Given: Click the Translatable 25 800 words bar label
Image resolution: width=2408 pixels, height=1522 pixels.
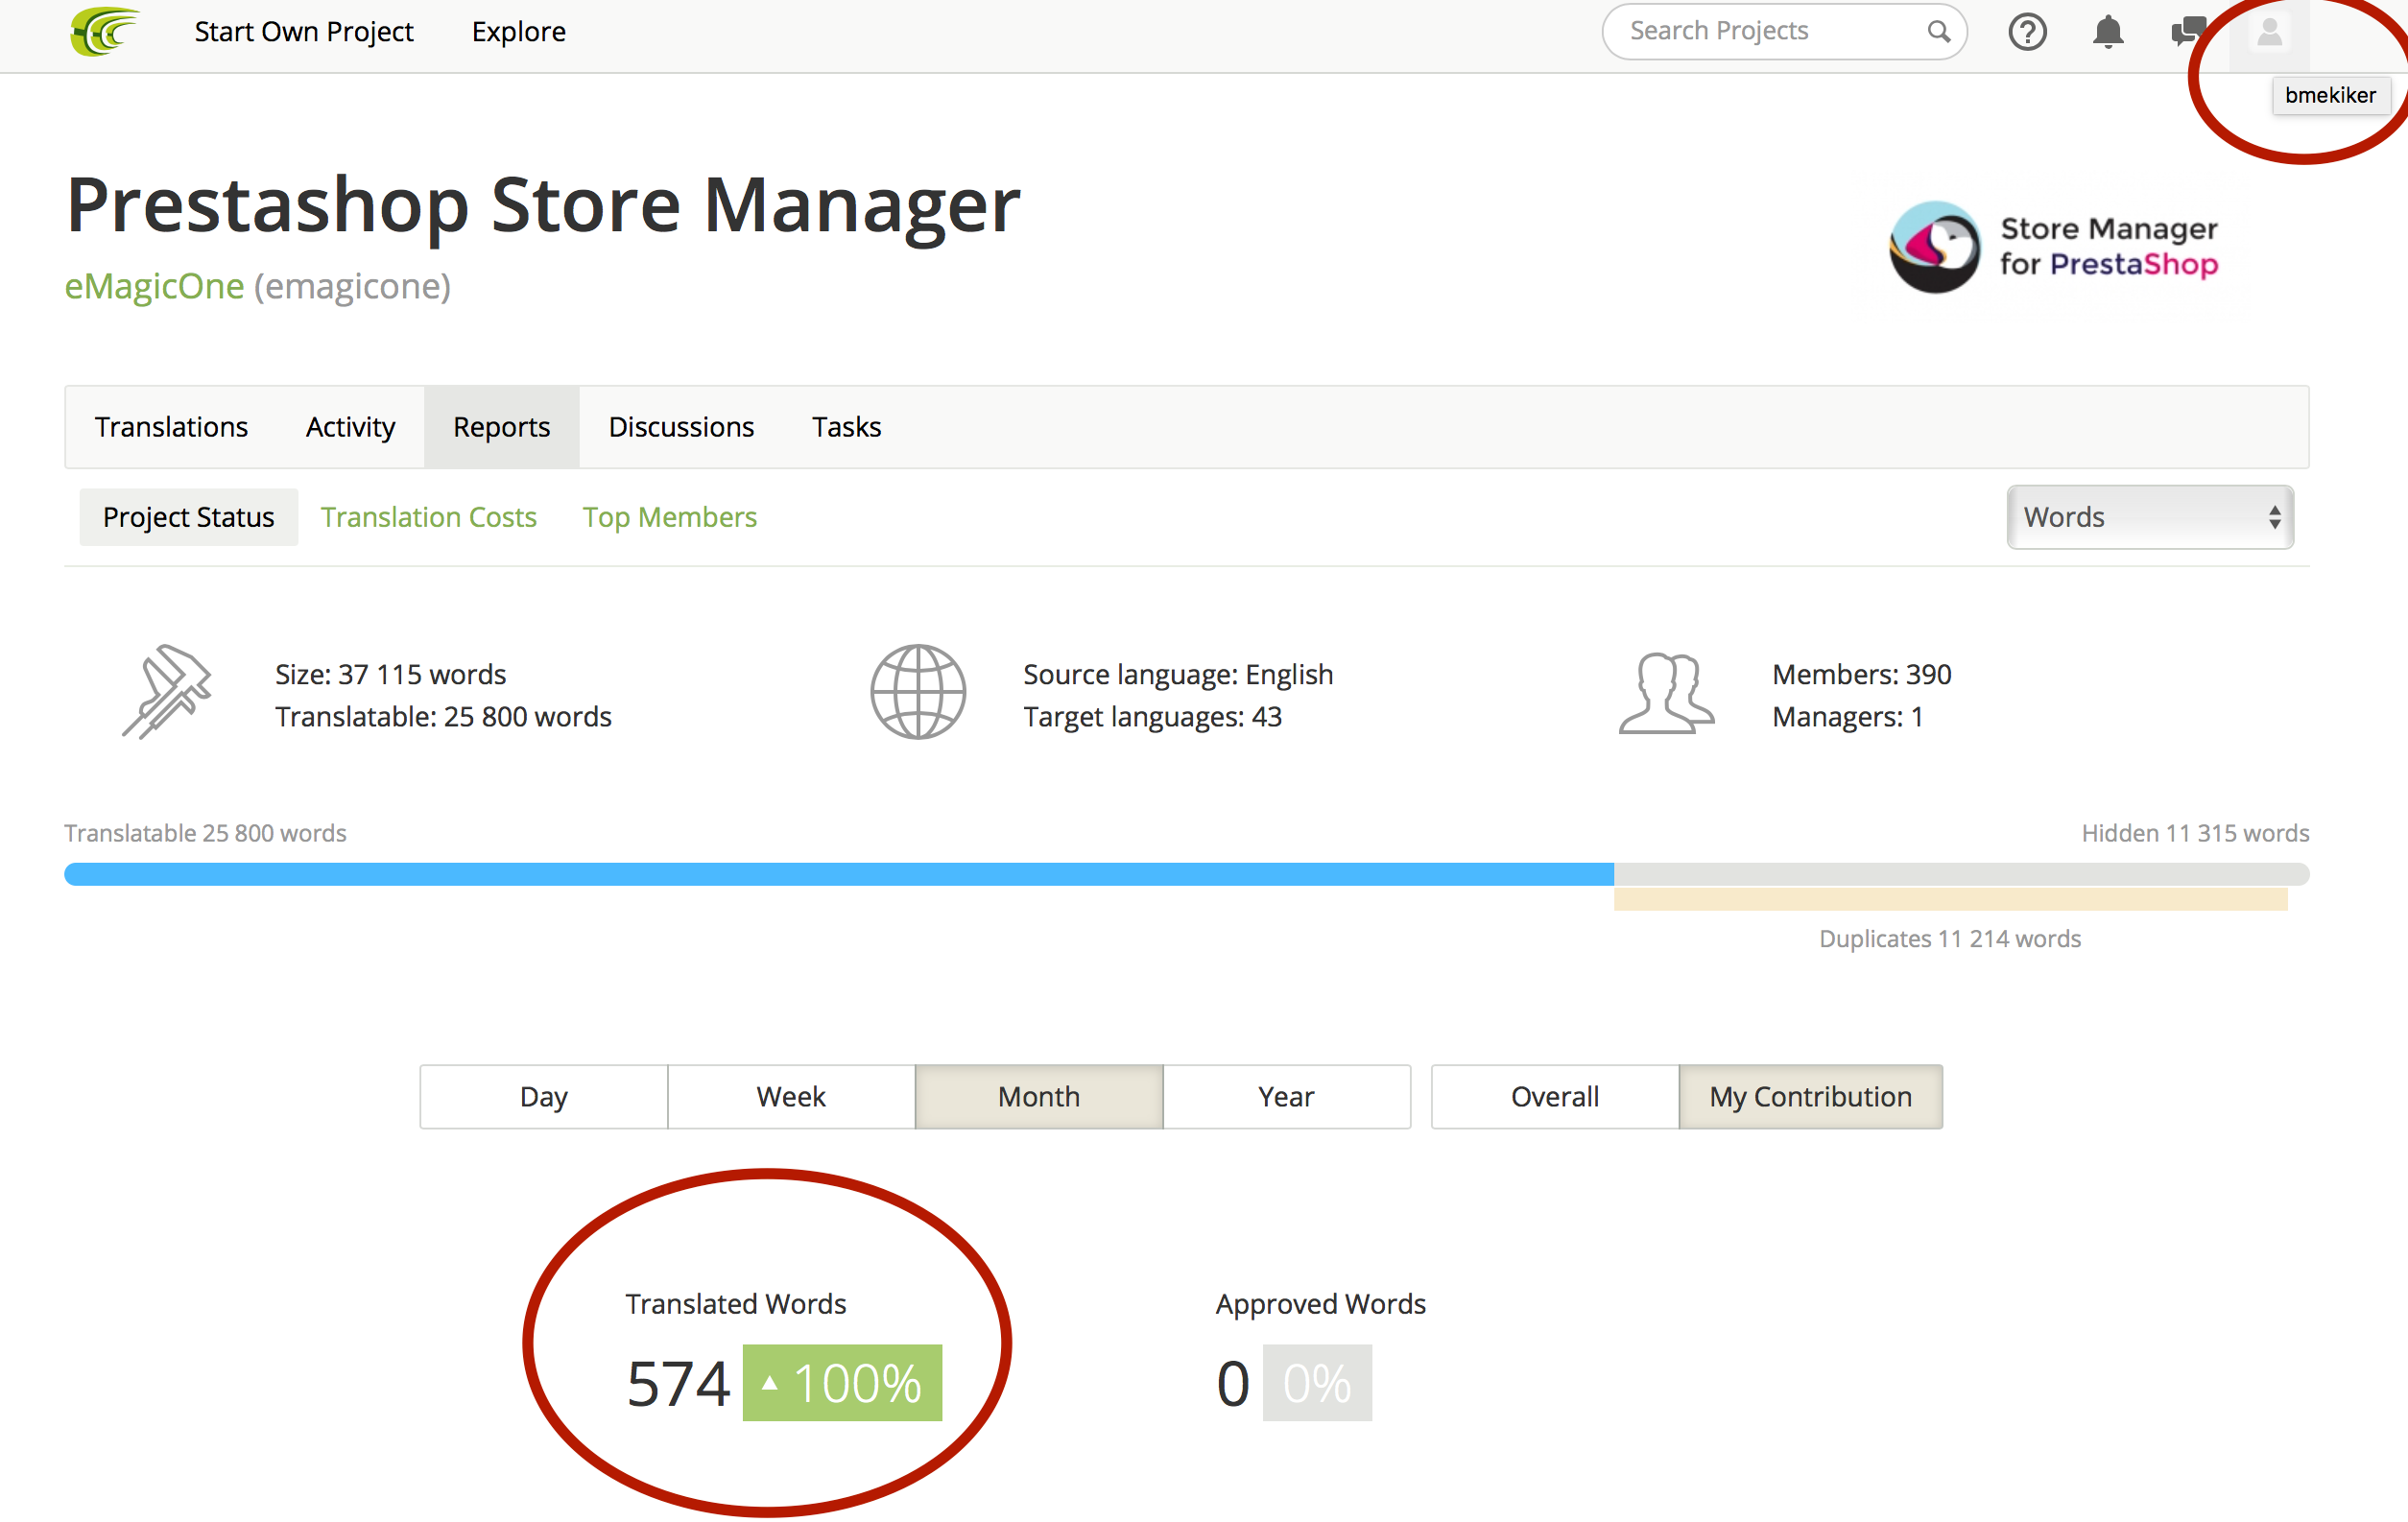Looking at the screenshot, I should coord(205,833).
